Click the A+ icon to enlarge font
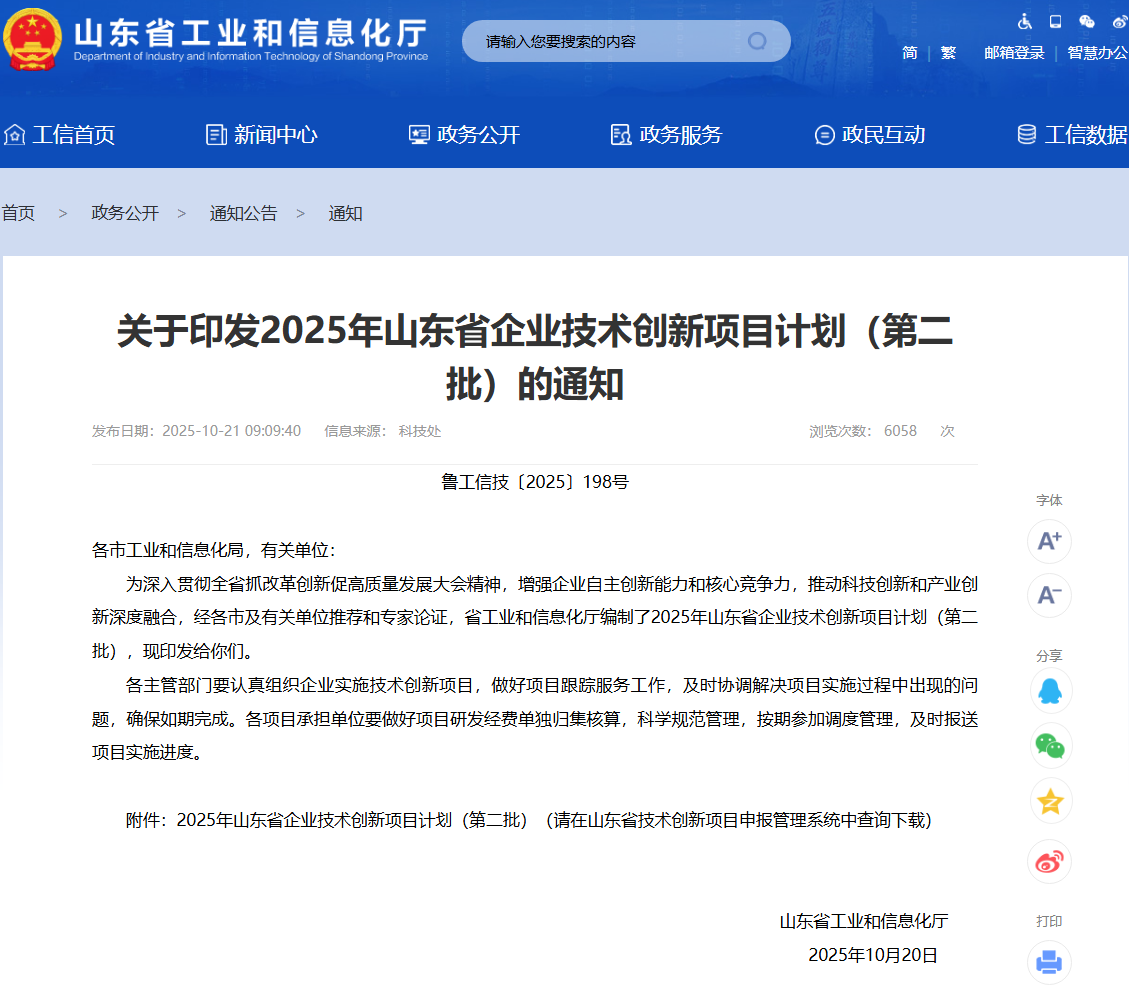This screenshot has height=985, width=1129. tap(1050, 541)
